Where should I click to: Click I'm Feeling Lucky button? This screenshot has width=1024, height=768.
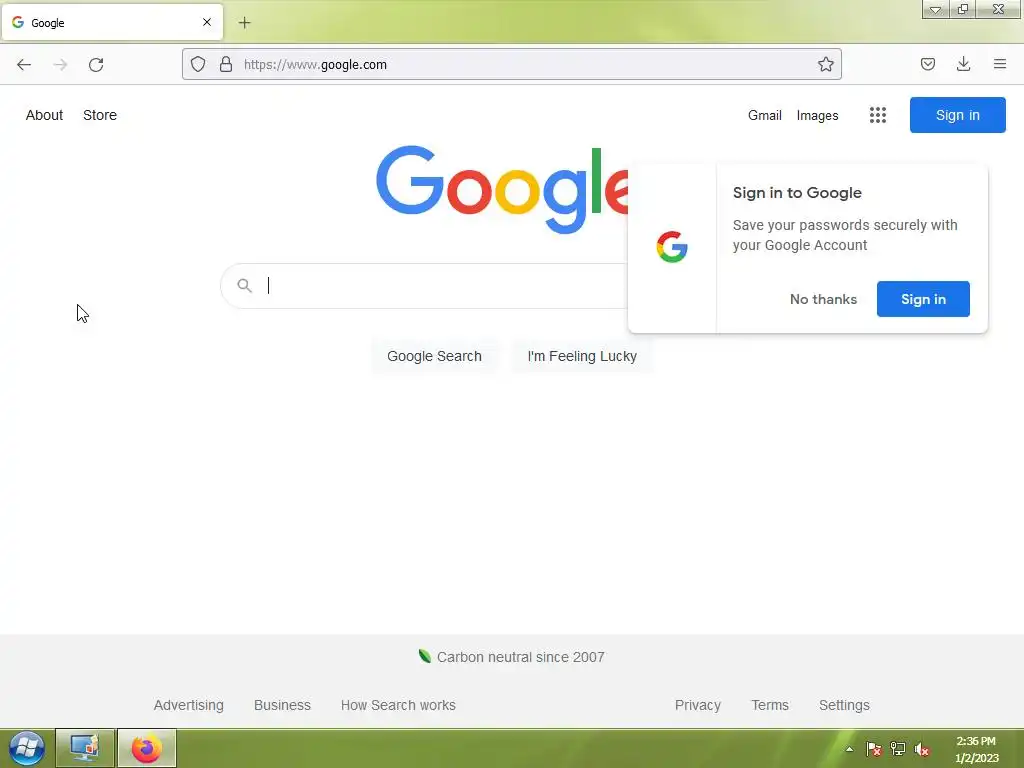coord(582,356)
